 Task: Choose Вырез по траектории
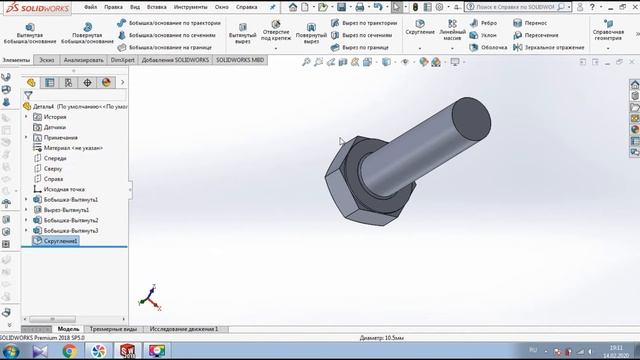364,23
